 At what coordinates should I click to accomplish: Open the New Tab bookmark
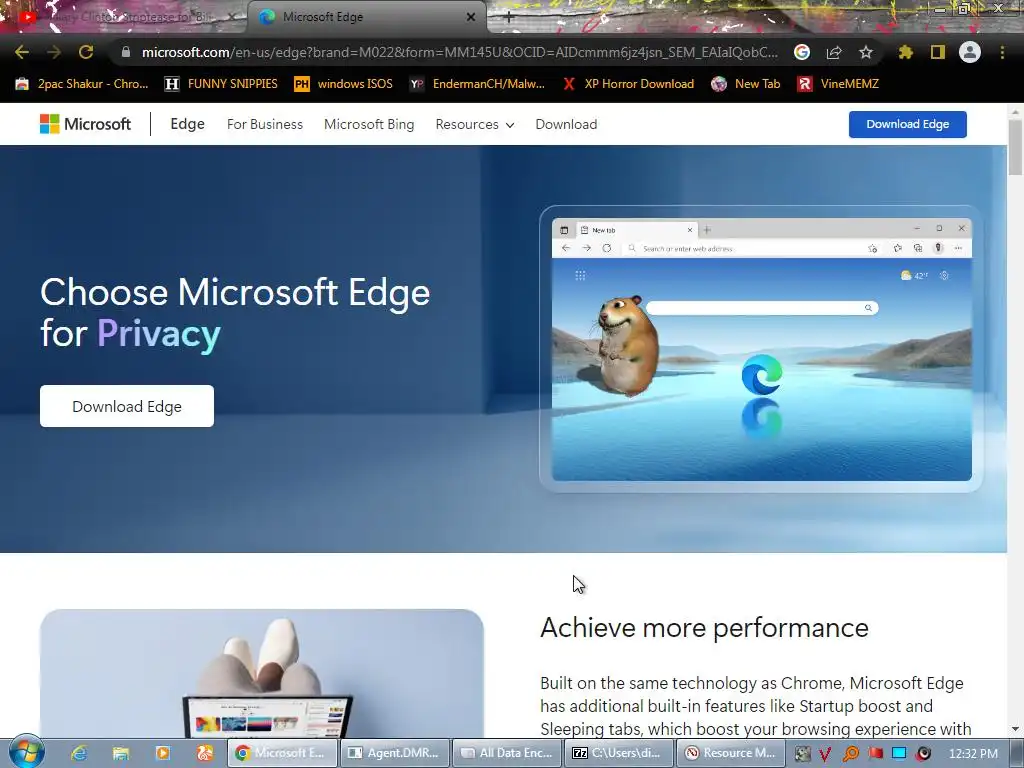pos(746,84)
